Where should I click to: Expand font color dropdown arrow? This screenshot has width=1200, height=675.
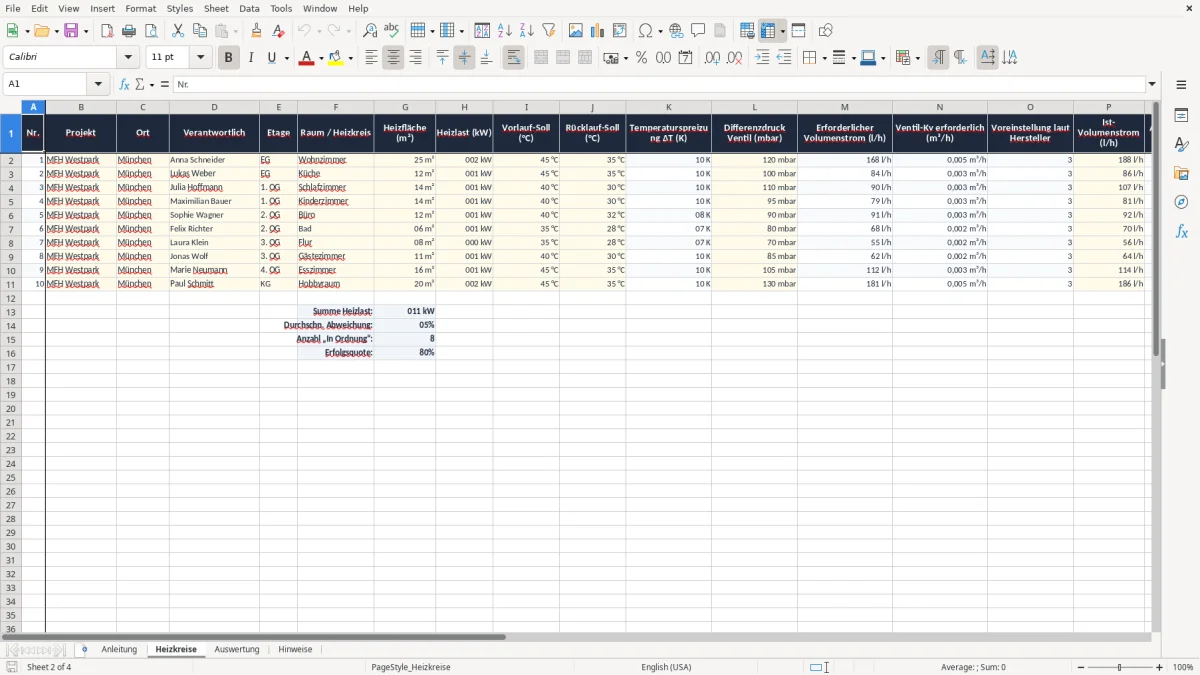[320, 58]
